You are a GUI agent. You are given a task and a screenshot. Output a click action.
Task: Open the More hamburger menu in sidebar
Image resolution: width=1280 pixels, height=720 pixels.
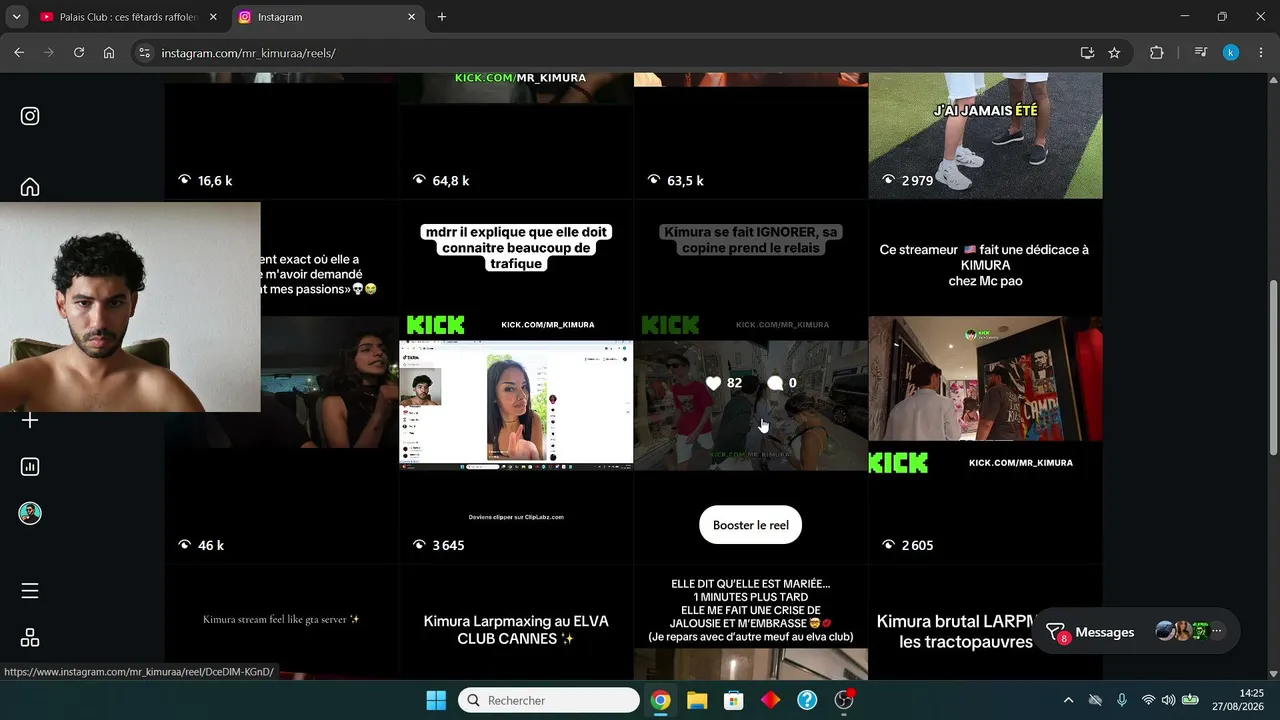[x=30, y=591]
